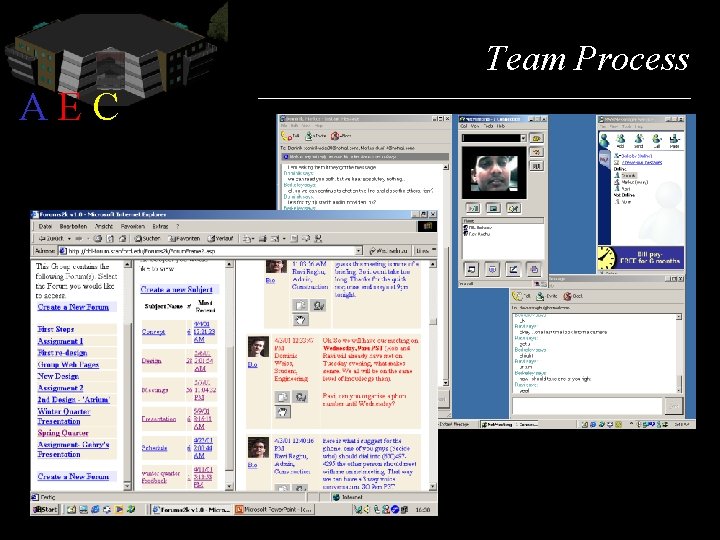Image resolution: width=720 pixels, height=540 pixels.
Task: Open the NetMeeting address combo dropdown
Action: tap(523, 138)
